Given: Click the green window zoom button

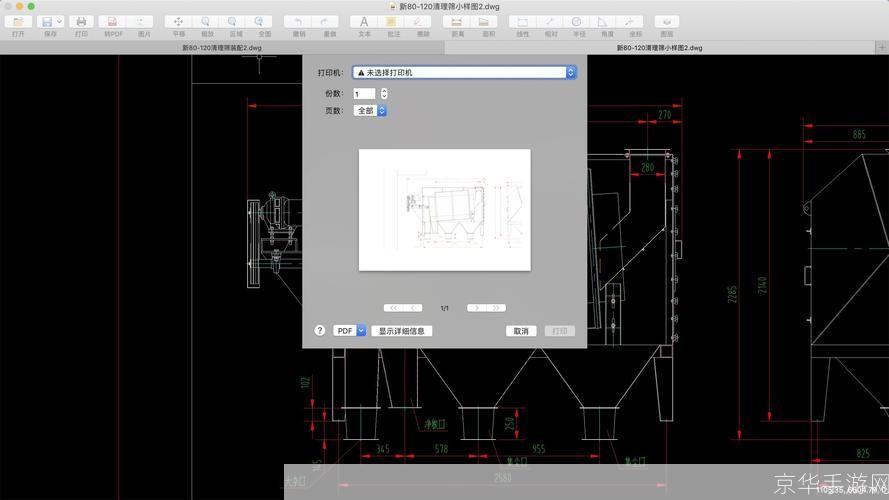Looking at the screenshot, I should (31, 6).
